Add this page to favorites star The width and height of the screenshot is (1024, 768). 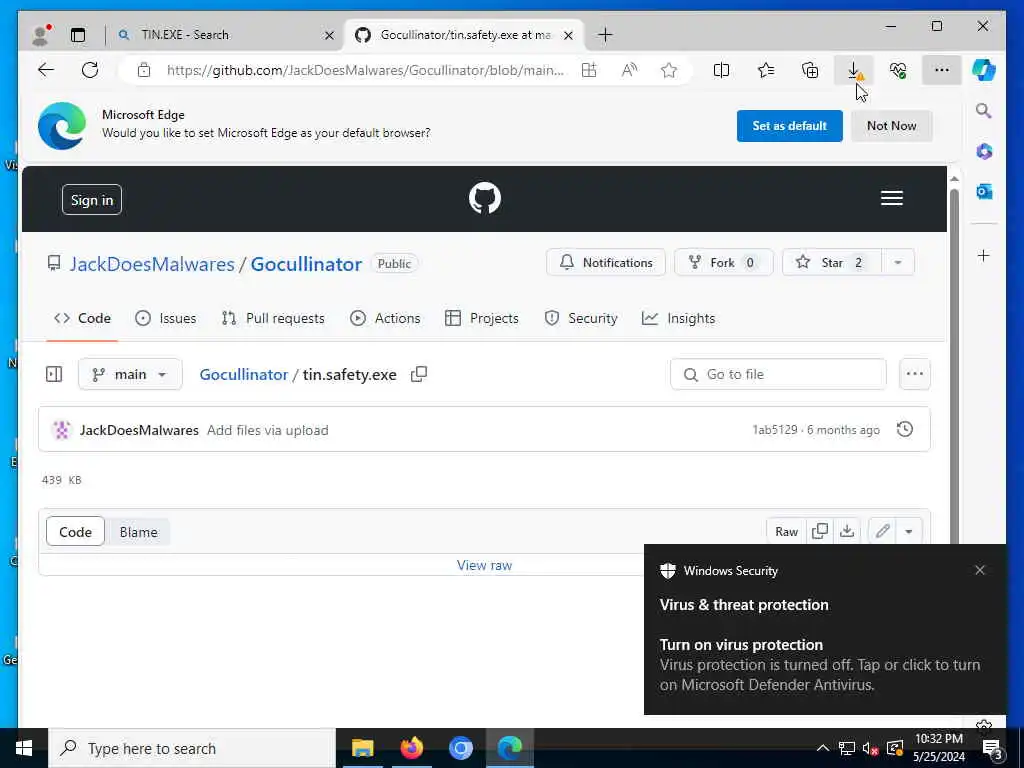pyautogui.click(x=669, y=70)
